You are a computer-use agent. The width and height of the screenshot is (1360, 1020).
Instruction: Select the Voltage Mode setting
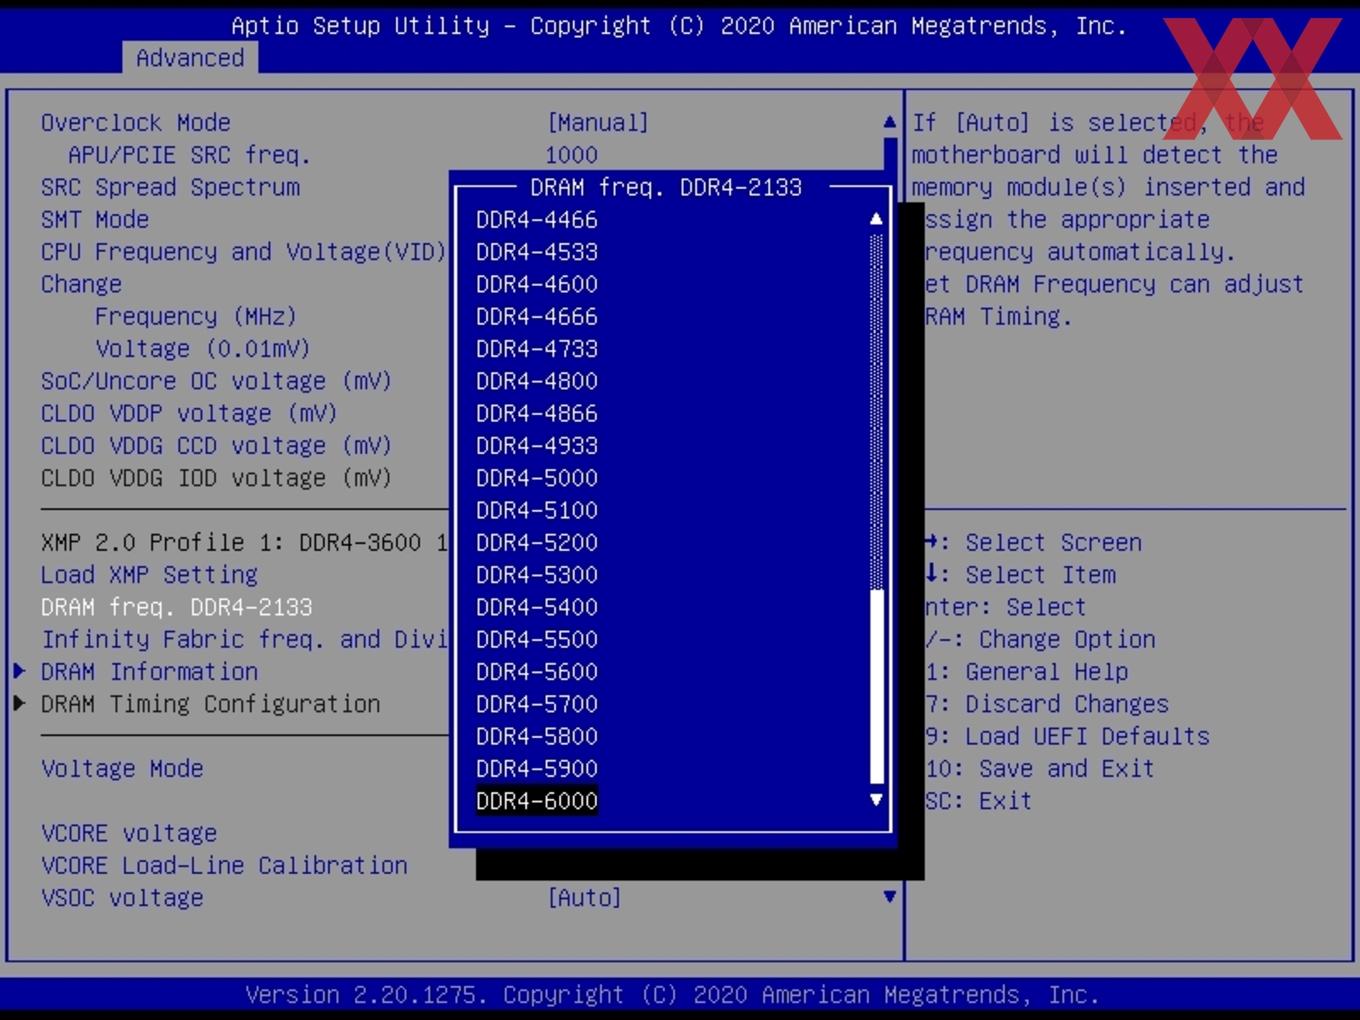coord(122,769)
